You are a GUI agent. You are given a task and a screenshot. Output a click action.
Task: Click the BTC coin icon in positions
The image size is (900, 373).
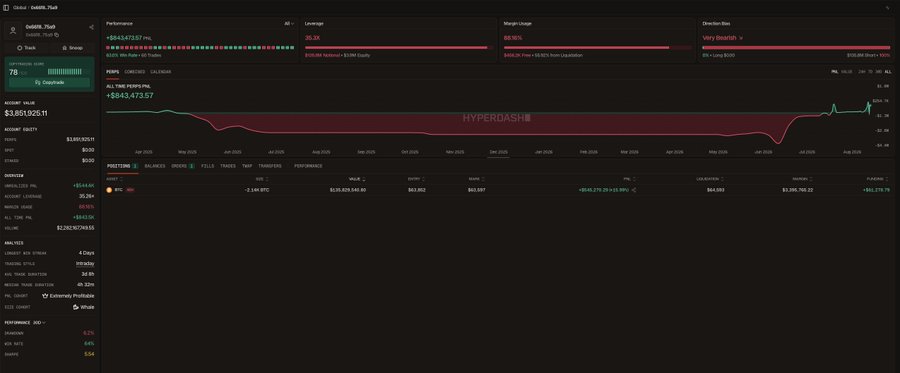click(x=109, y=189)
